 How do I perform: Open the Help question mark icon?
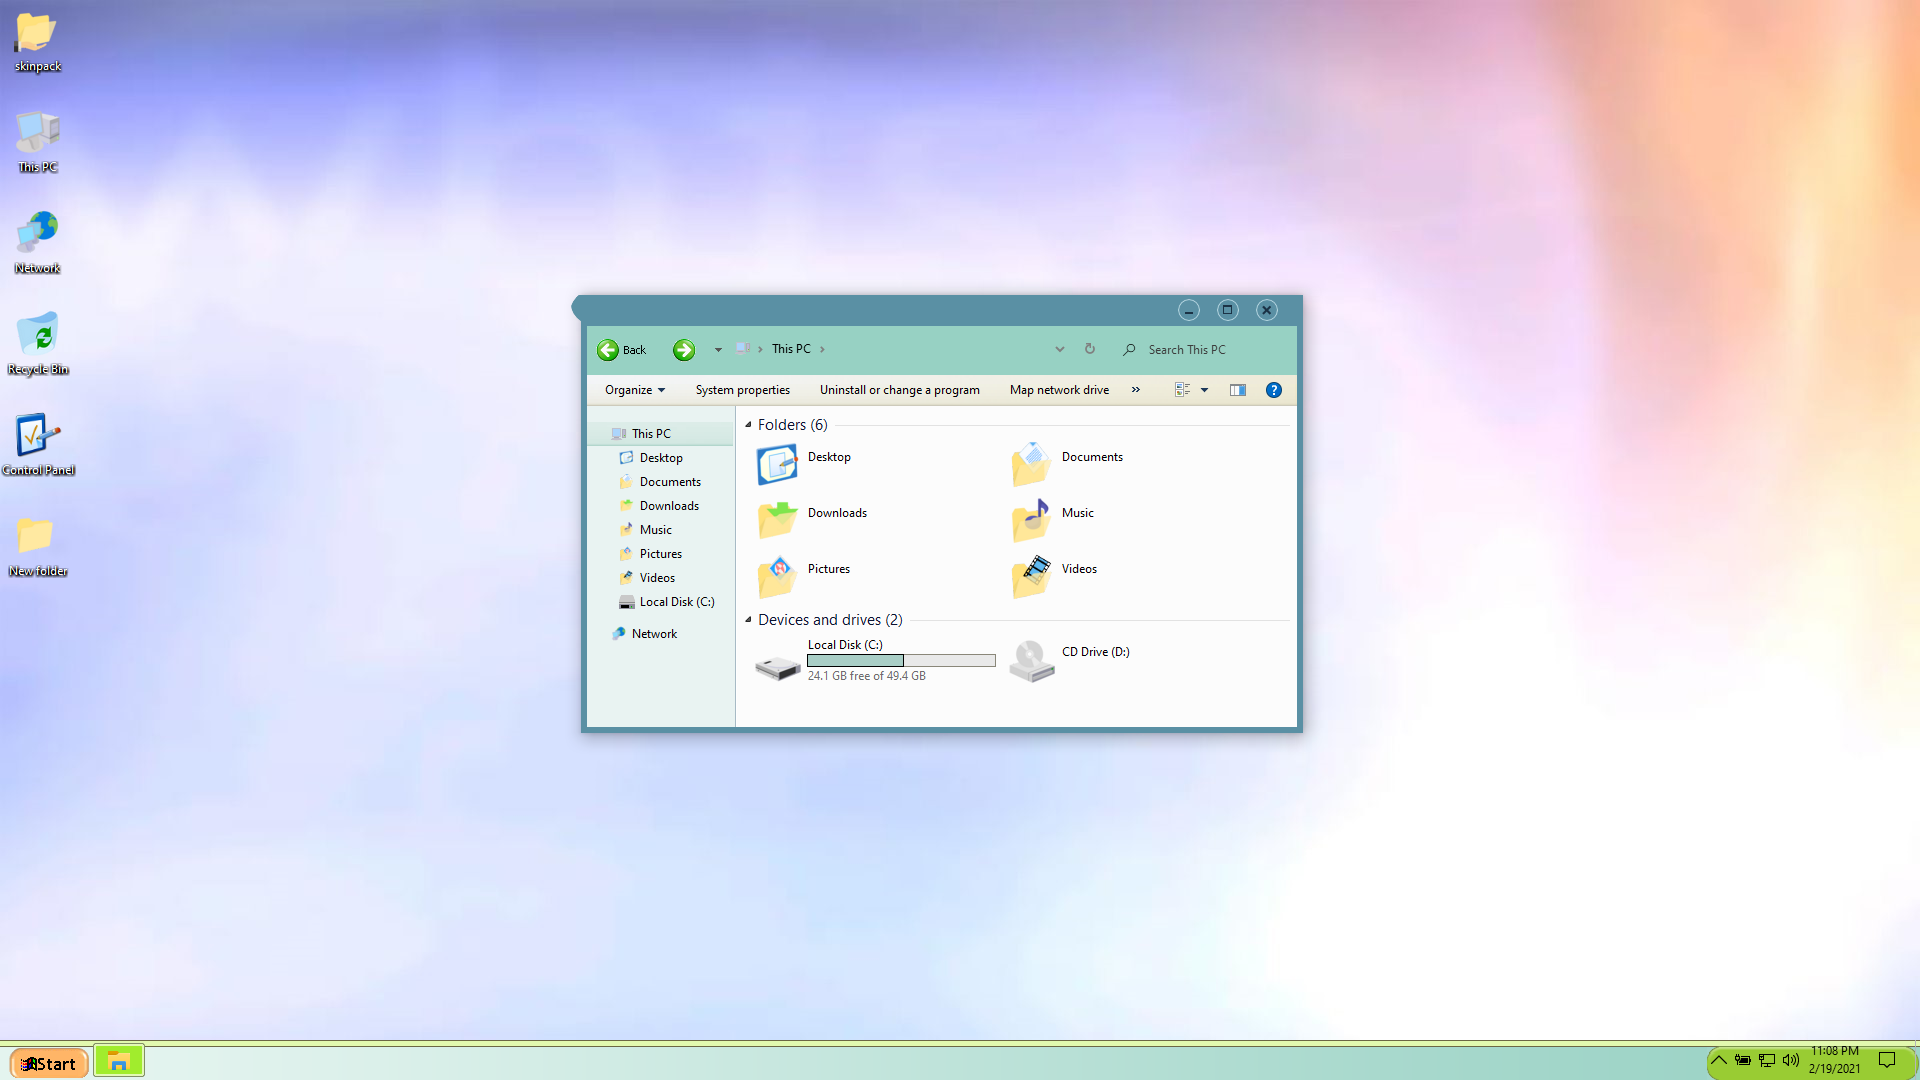[x=1273, y=390]
